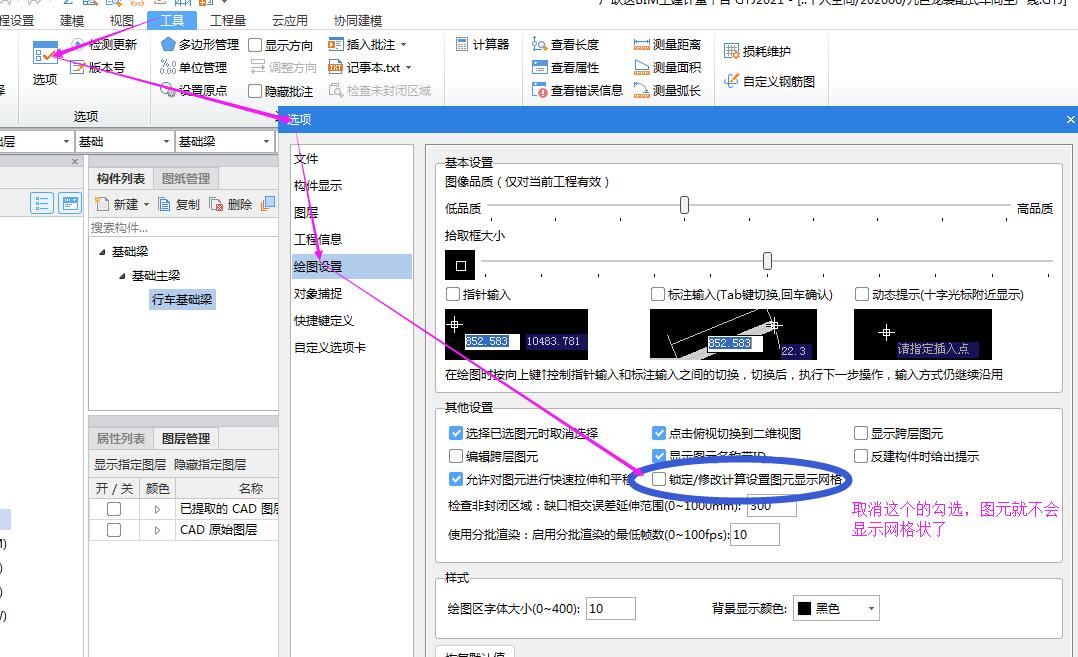Click the 新建 new component icon
Image resolution: width=1078 pixels, height=657 pixels.
click(102, 204)
